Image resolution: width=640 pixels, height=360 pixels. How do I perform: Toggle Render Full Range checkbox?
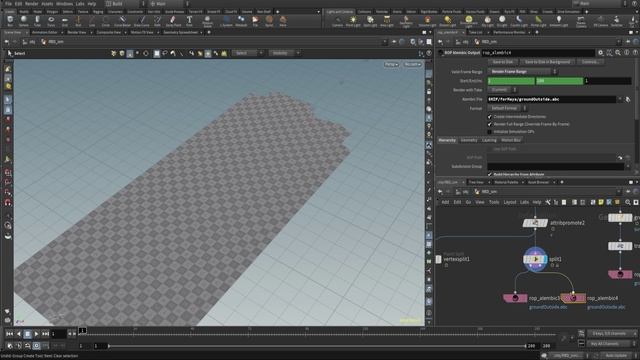(490, 124)
